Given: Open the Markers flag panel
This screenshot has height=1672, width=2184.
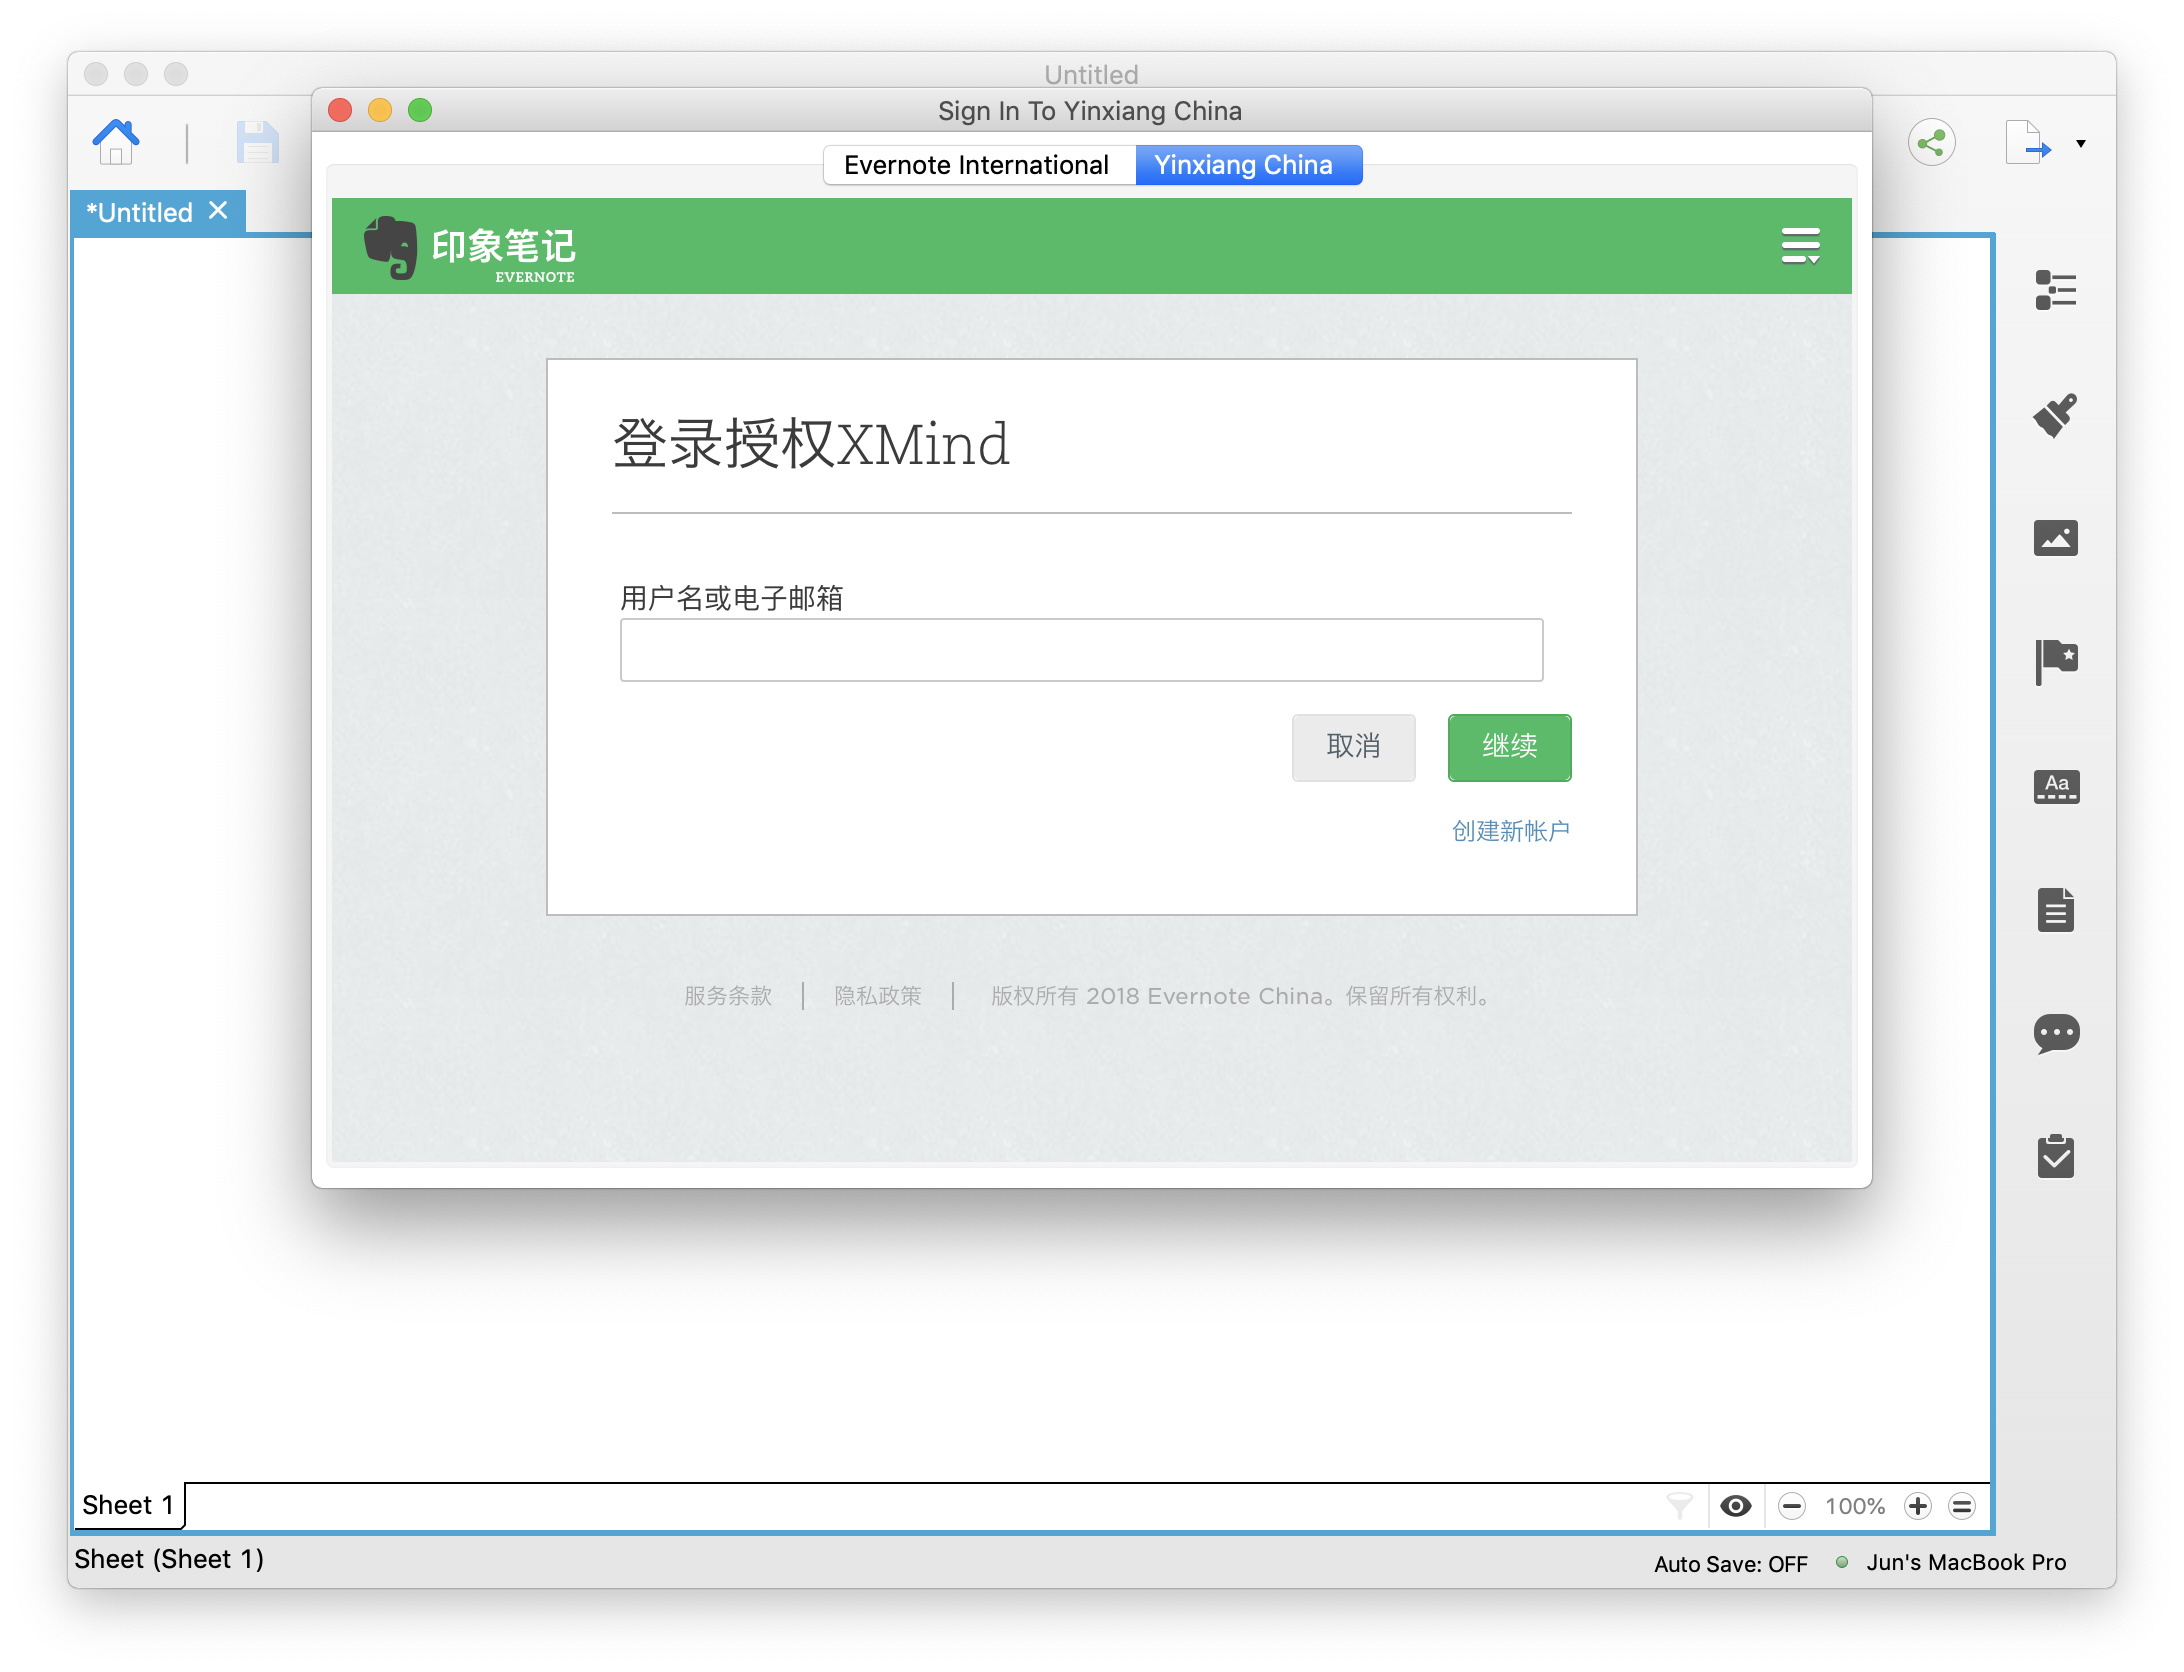Looking at the screenshot, I should [x=2056, y=662].
